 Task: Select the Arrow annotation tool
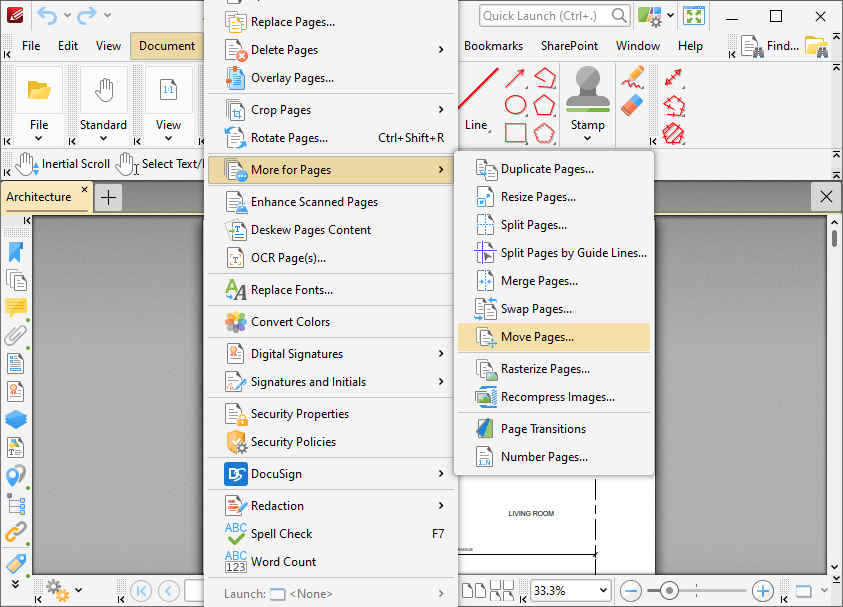pyautogui.click(x=515, y=79)
